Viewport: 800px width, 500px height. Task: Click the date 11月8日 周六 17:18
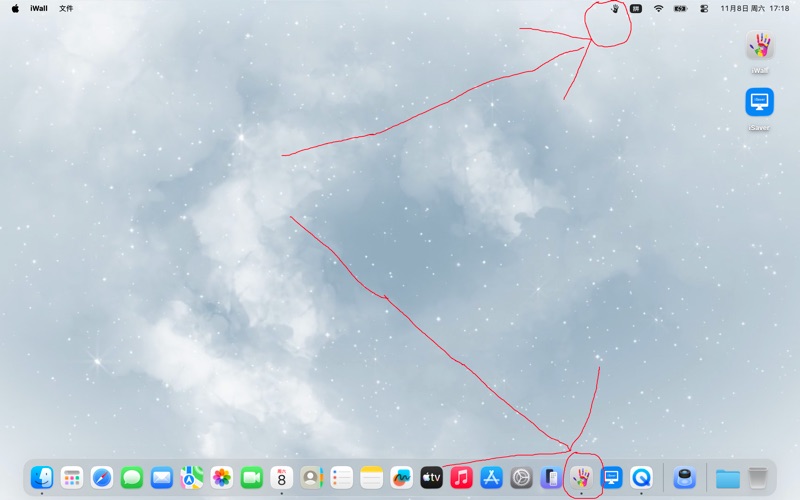(x=755, y=9)
